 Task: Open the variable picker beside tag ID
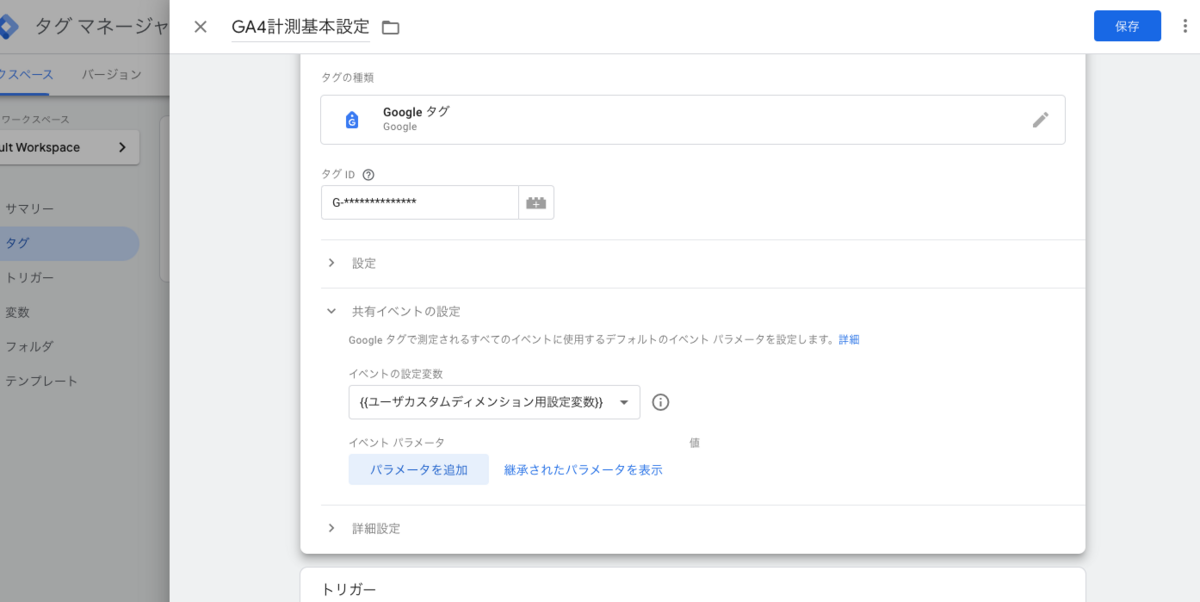[536, 203]
